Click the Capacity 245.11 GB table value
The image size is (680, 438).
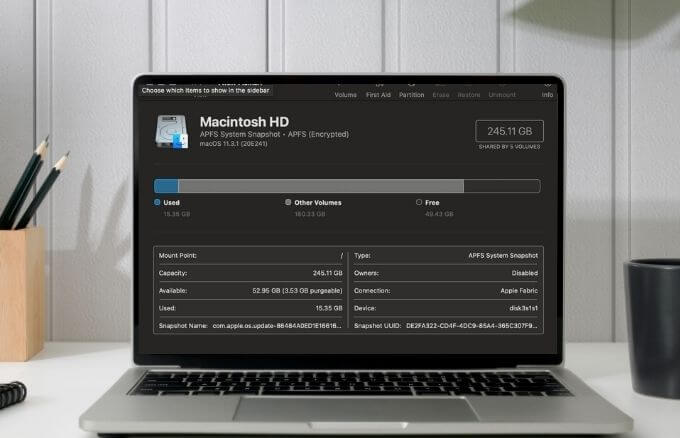tap(327, 273)
